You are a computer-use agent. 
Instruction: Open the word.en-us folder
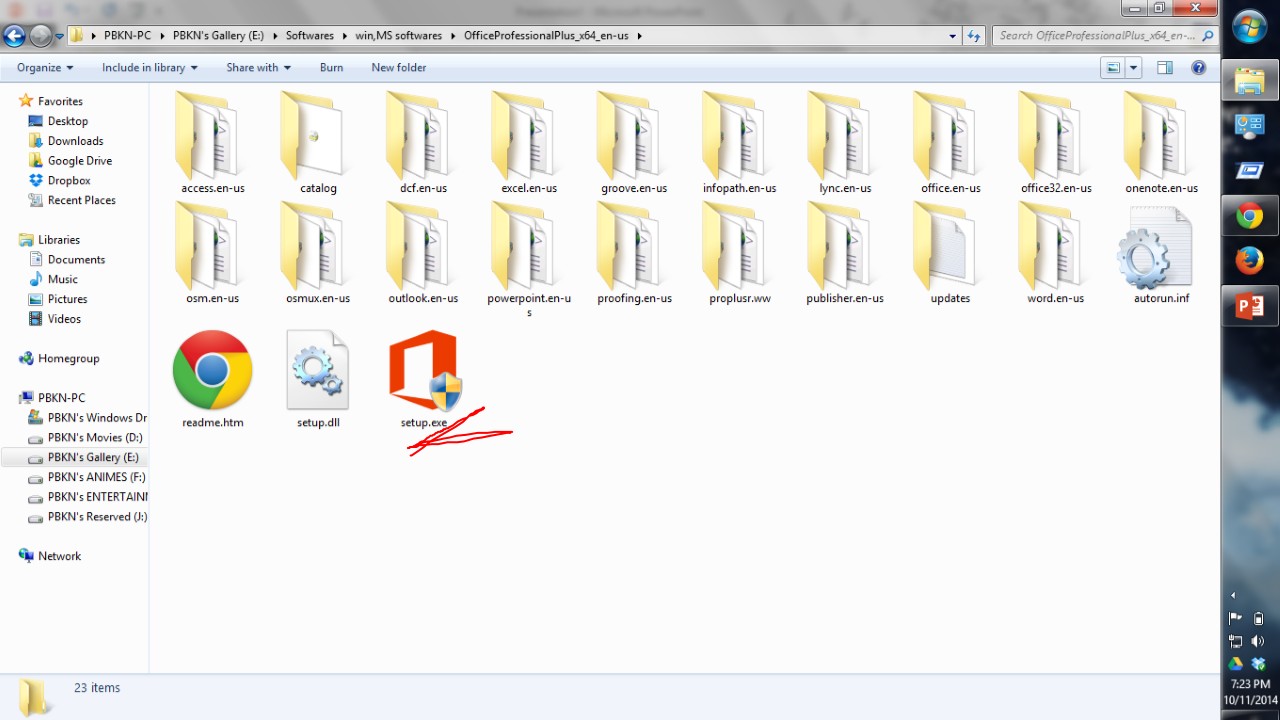(1055, 250)
